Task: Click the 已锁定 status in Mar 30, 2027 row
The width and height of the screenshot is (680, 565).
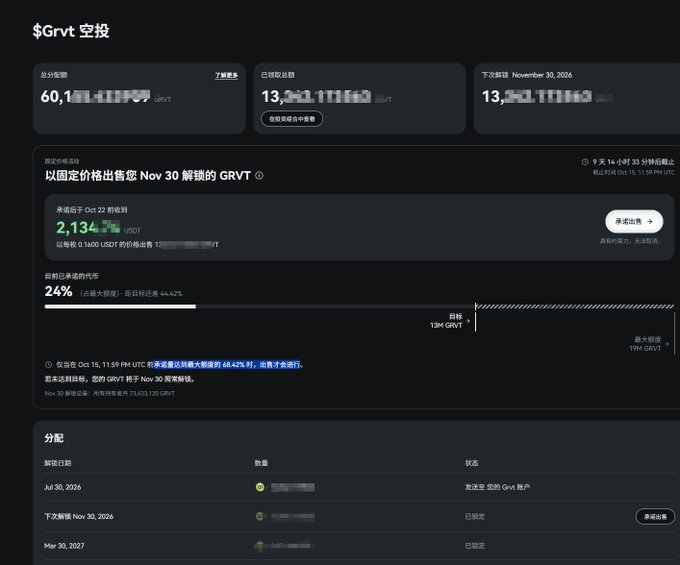Action: click(x=475, y=546)
